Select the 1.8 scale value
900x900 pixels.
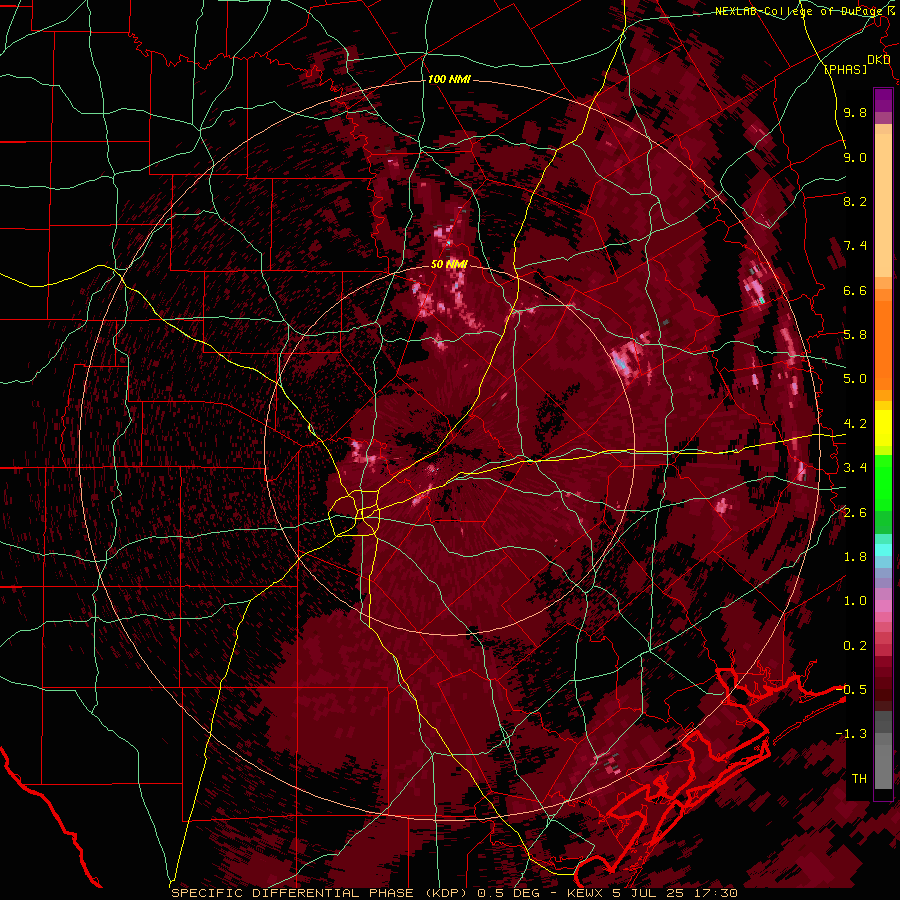tap(855, 557)
